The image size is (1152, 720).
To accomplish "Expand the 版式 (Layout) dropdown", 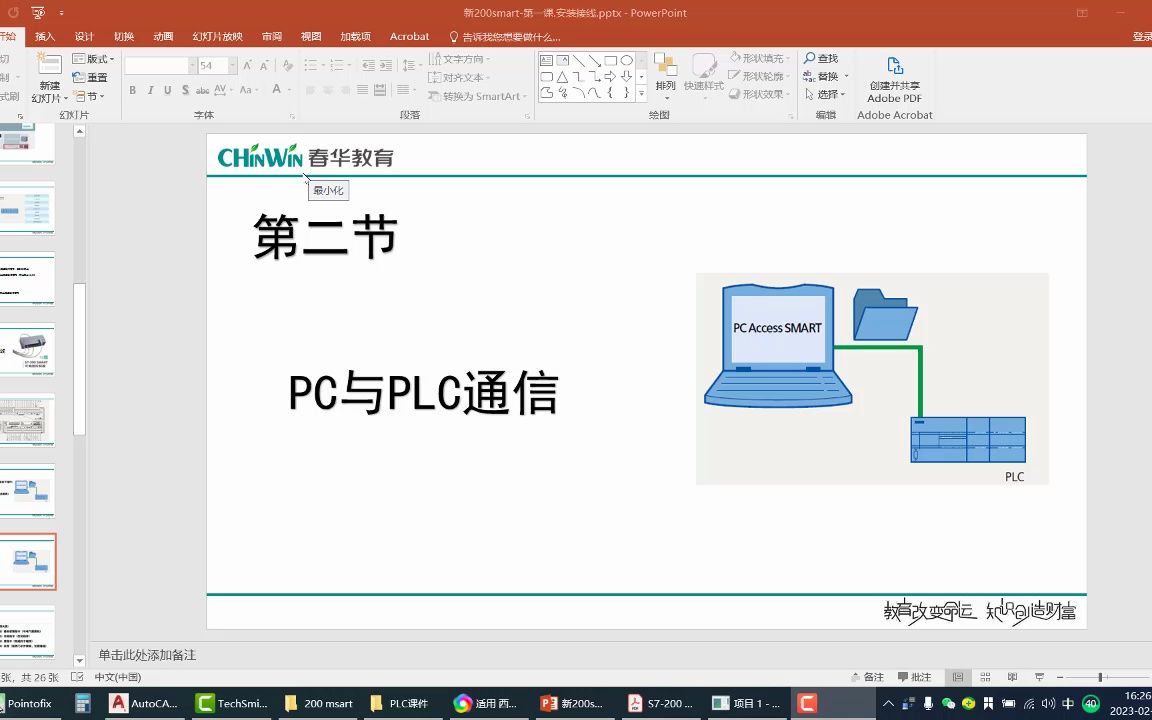I will (112, 60).
